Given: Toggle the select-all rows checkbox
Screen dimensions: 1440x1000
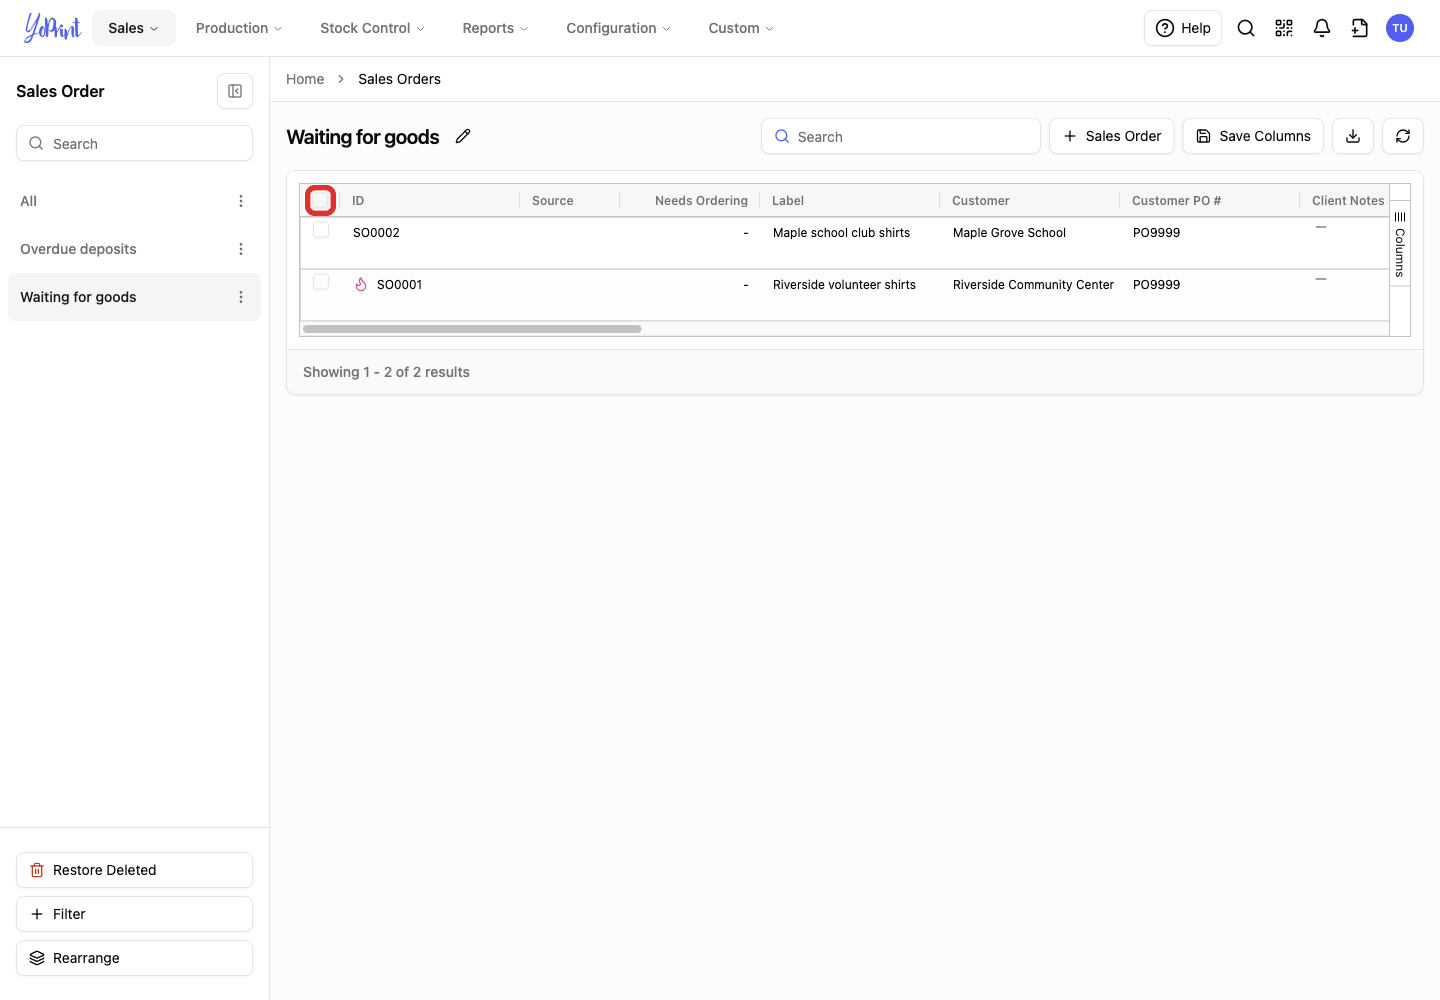Looking at the screenshot, I should pos(320,201).
